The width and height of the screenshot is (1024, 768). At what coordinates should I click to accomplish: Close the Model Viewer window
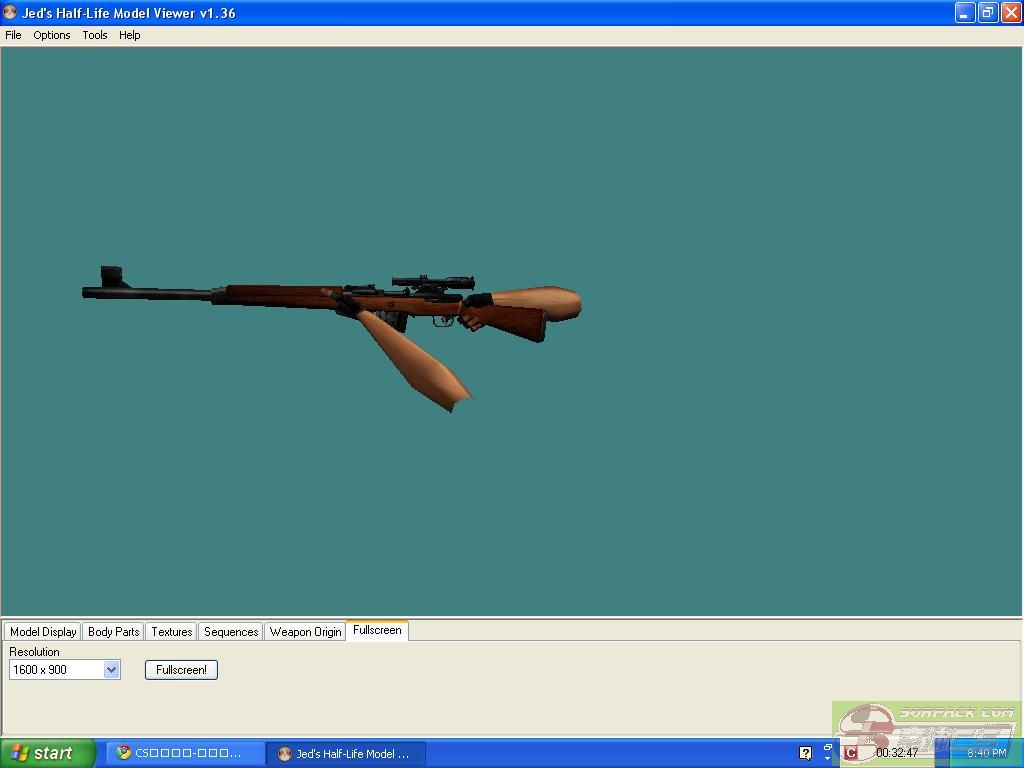pyautogui.click(x=1011, y=12)
